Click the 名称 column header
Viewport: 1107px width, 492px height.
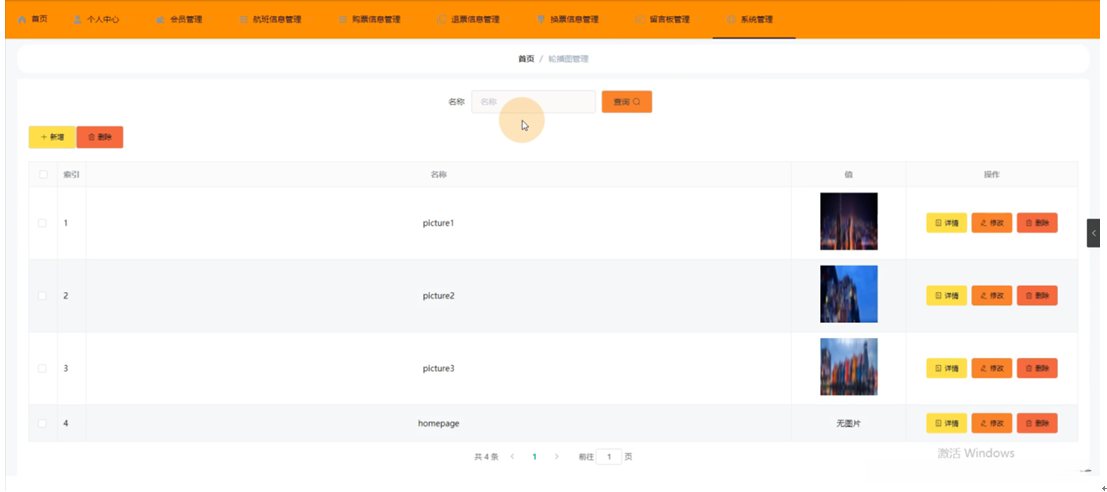(x=438, y=174)
